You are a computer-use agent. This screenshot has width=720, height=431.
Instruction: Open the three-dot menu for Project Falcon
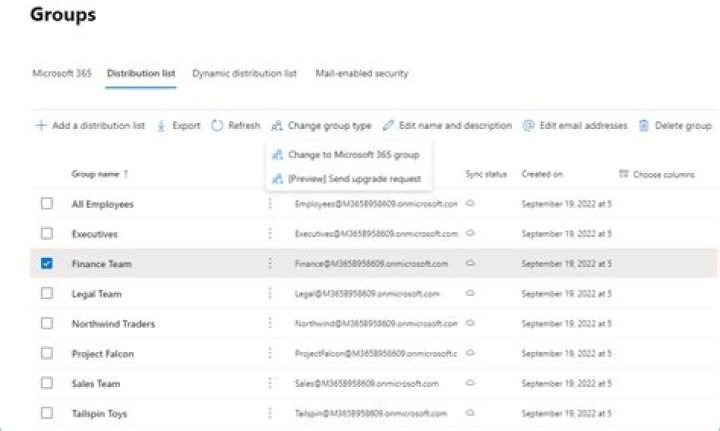click(270, 353)
